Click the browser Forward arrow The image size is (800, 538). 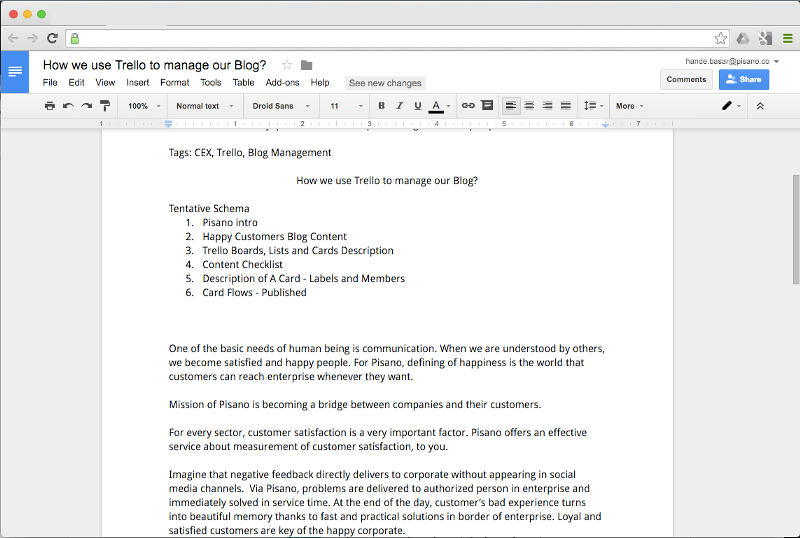(x=33, y=38)
